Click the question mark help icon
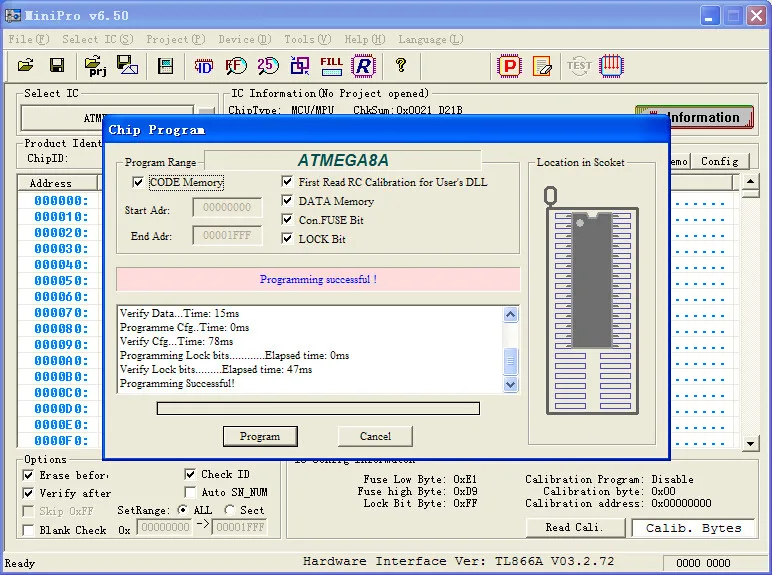The image size is (772, 575). click(x=401, y=65)
